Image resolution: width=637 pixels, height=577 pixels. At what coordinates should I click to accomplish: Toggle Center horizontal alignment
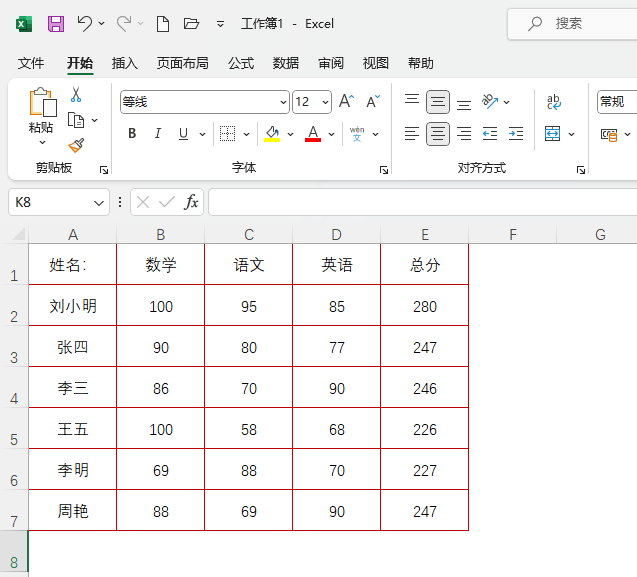pyautogui.click(x=438, y=134)
